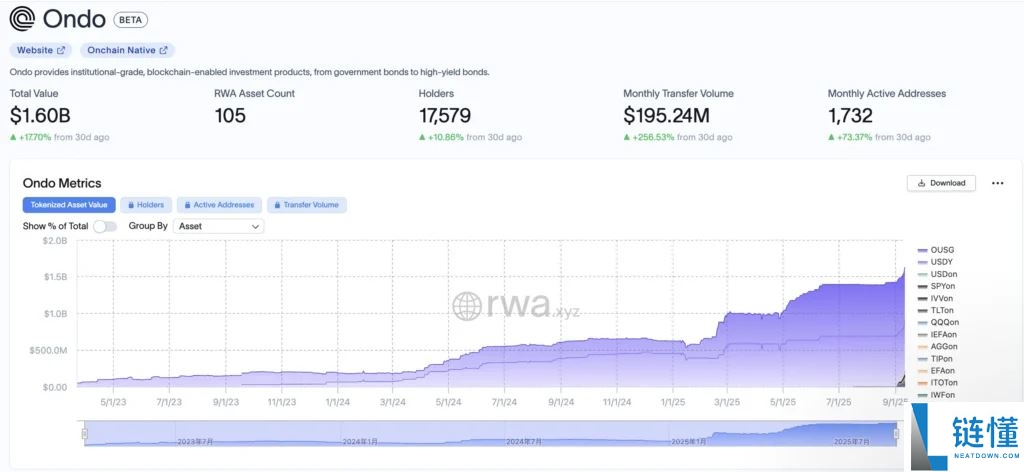Select the Tokenized Asset Value tab

(69, 205)
